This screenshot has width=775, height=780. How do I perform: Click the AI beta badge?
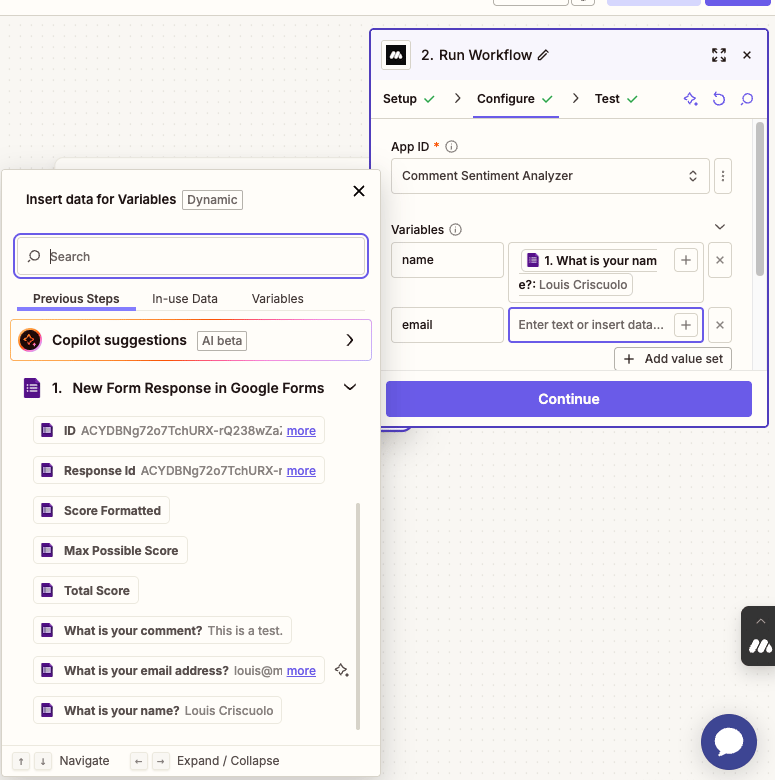click(222, 341)
